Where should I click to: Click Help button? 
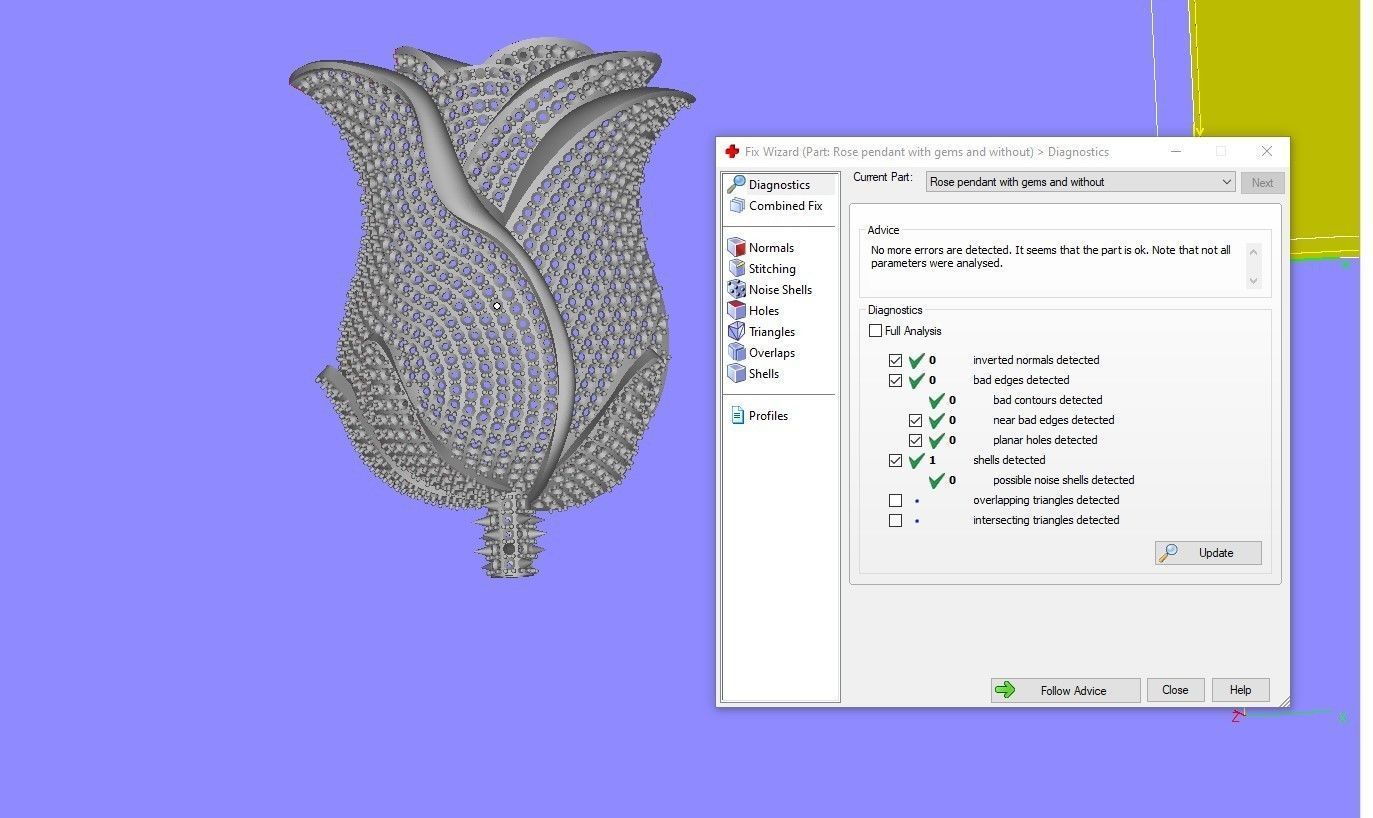1240,690
